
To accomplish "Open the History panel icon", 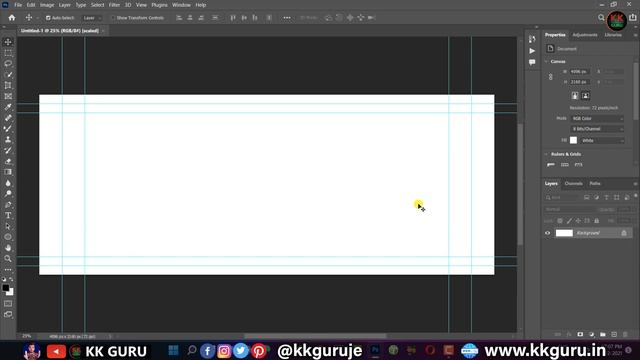I will [532, 39].
